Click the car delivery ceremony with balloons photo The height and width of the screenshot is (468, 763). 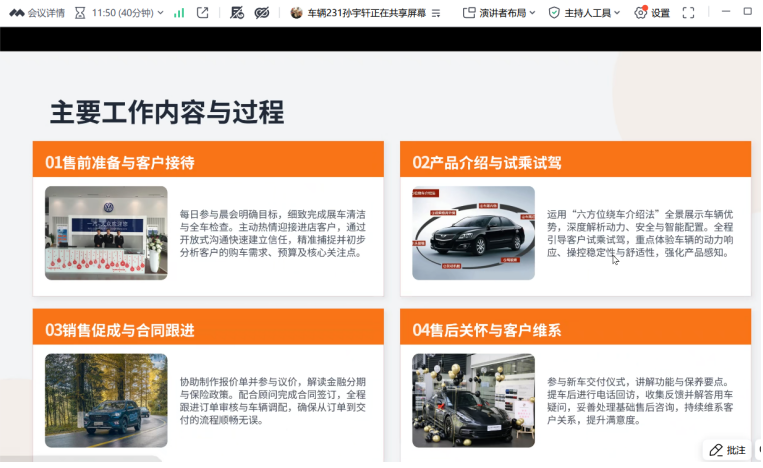coord(473,400)
